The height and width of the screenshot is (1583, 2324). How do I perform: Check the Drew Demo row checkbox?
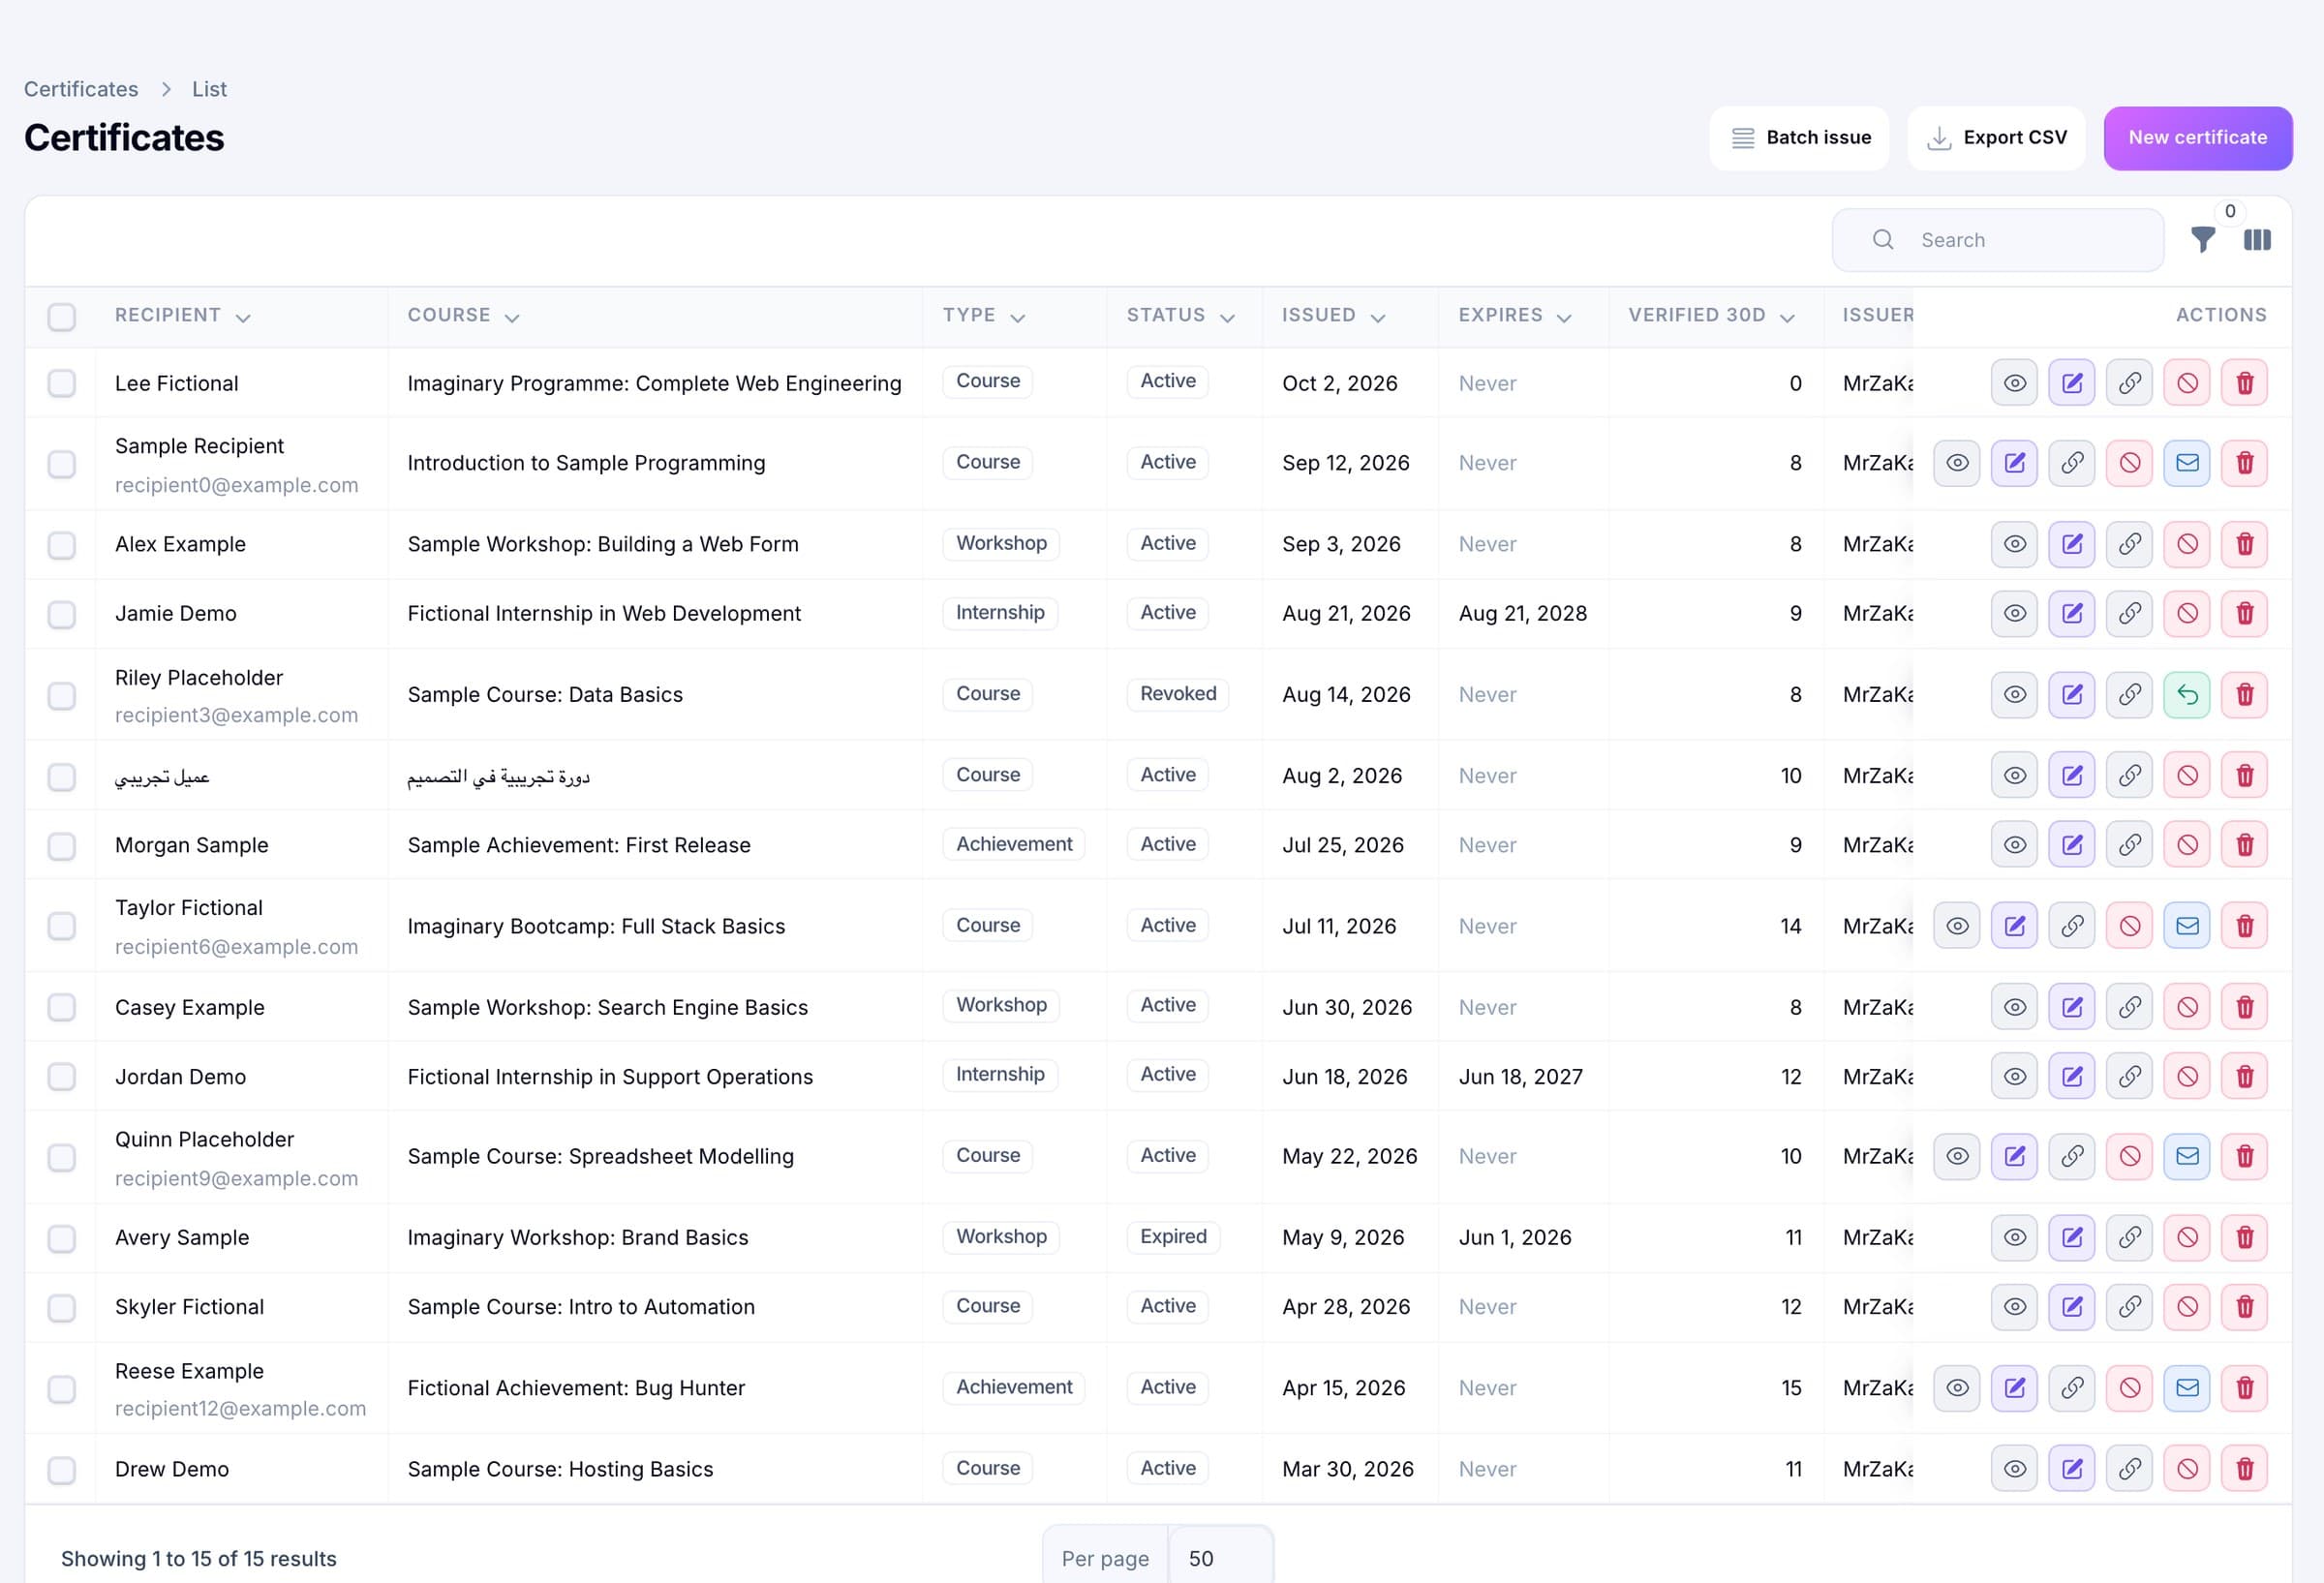[62, 1470]
